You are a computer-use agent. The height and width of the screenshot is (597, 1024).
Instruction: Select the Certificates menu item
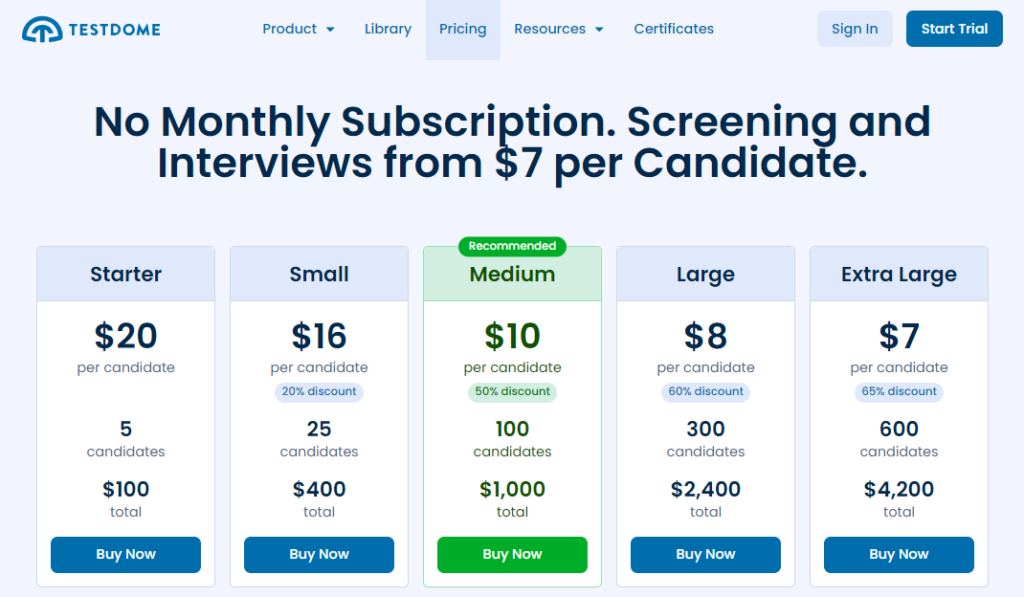click(673, 29)
